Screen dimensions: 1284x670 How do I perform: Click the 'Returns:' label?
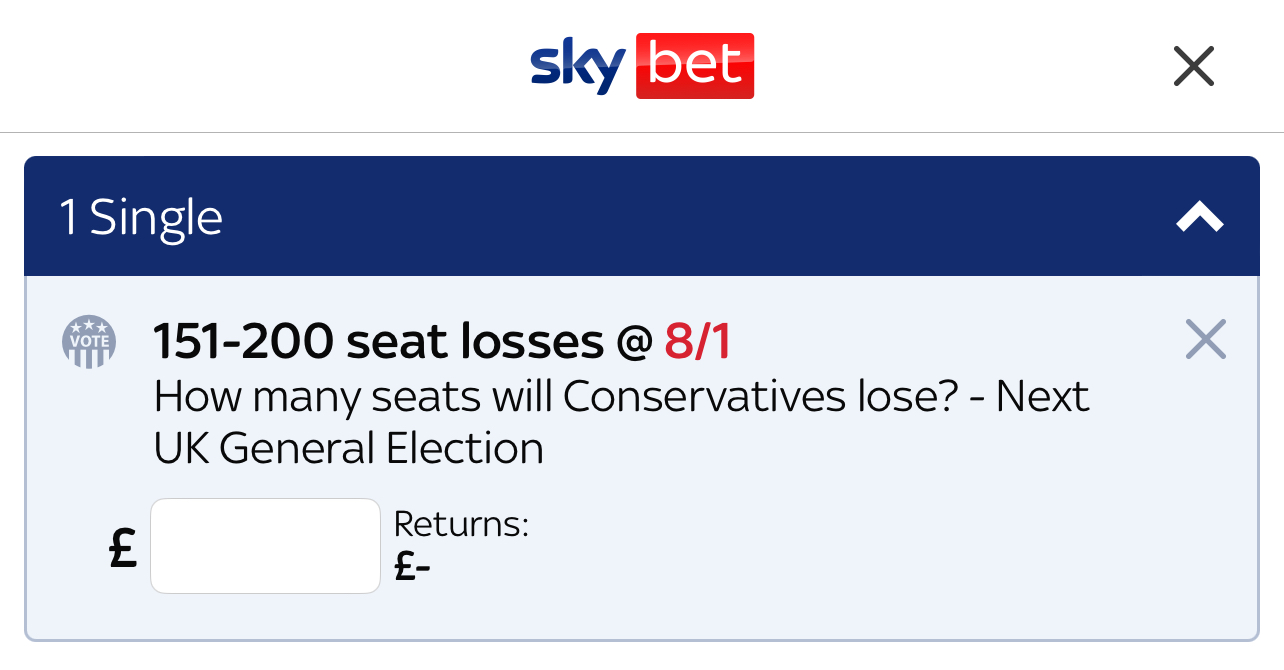(461, 524)
